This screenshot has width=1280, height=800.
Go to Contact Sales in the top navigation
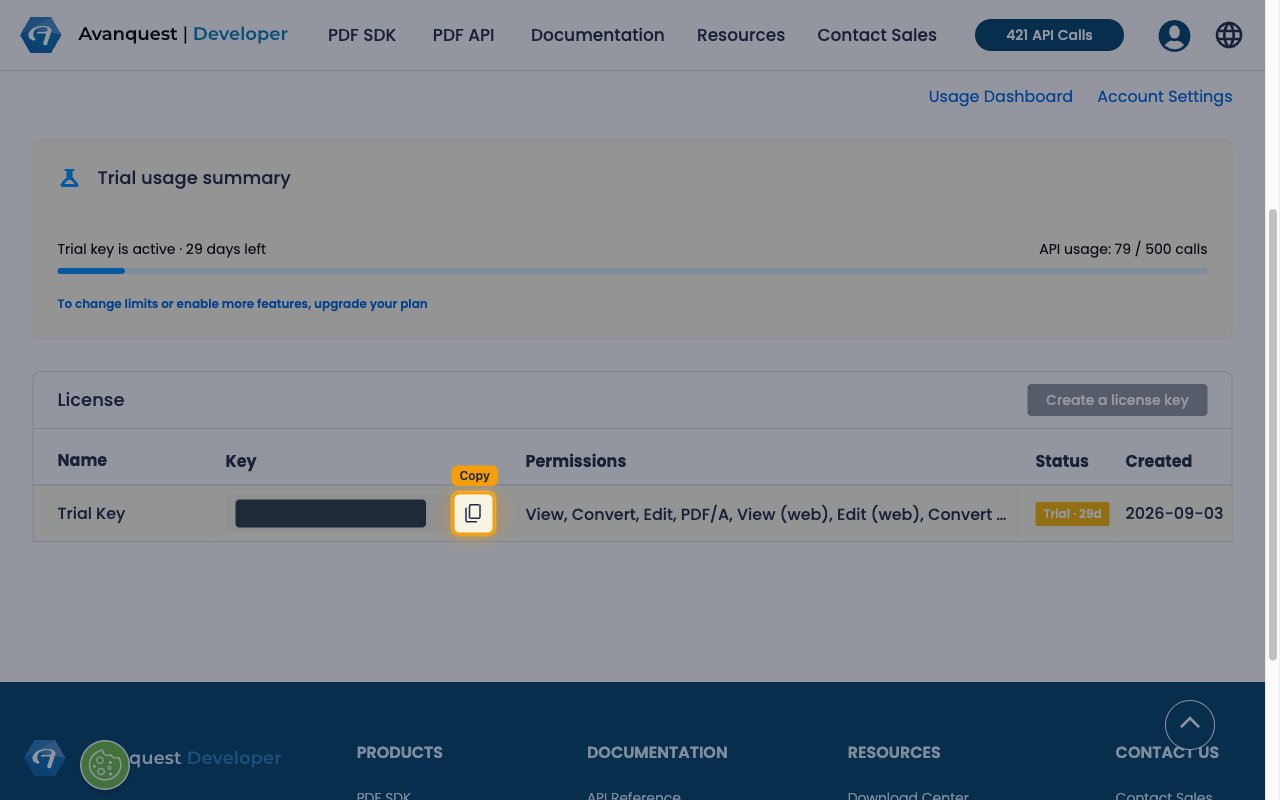coord(877,35)
